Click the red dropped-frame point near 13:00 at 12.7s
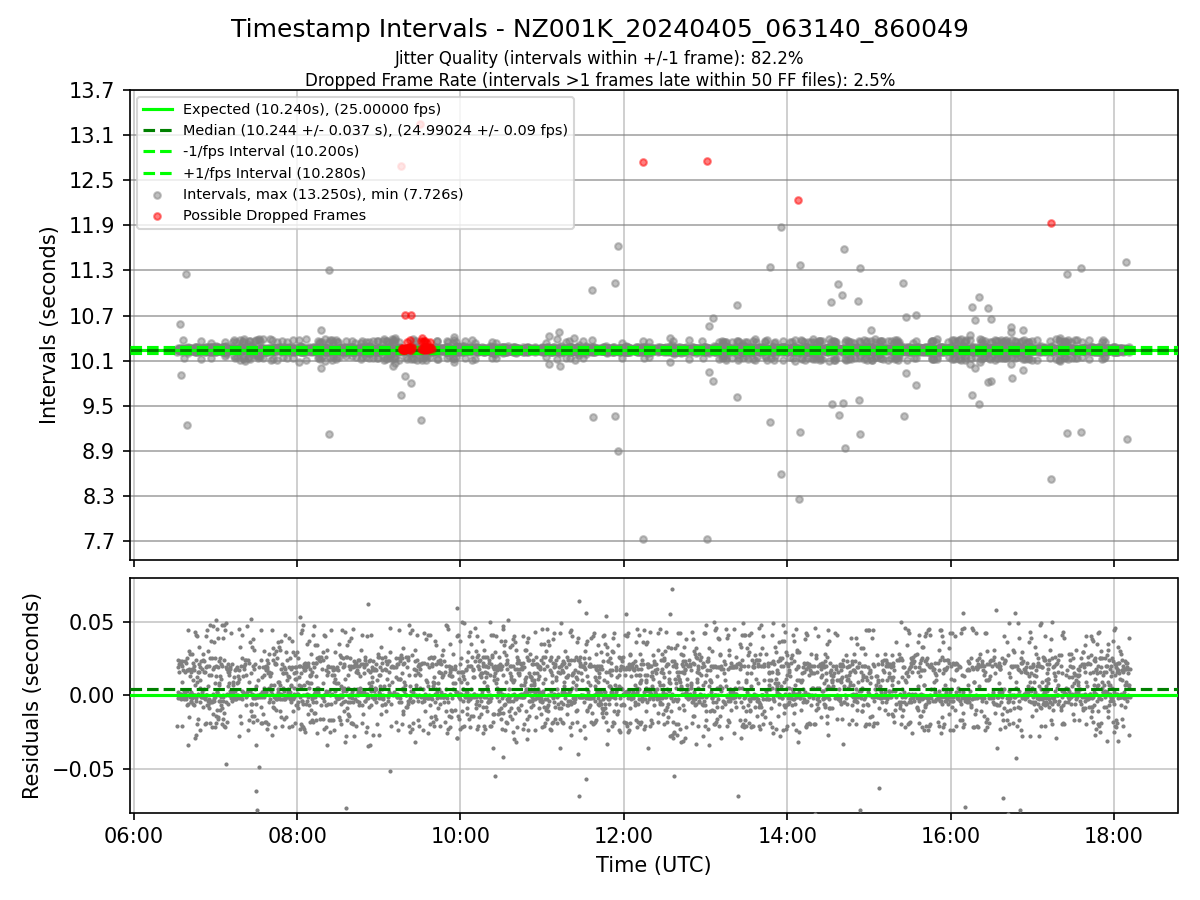1200x900 pixels. 707,161
